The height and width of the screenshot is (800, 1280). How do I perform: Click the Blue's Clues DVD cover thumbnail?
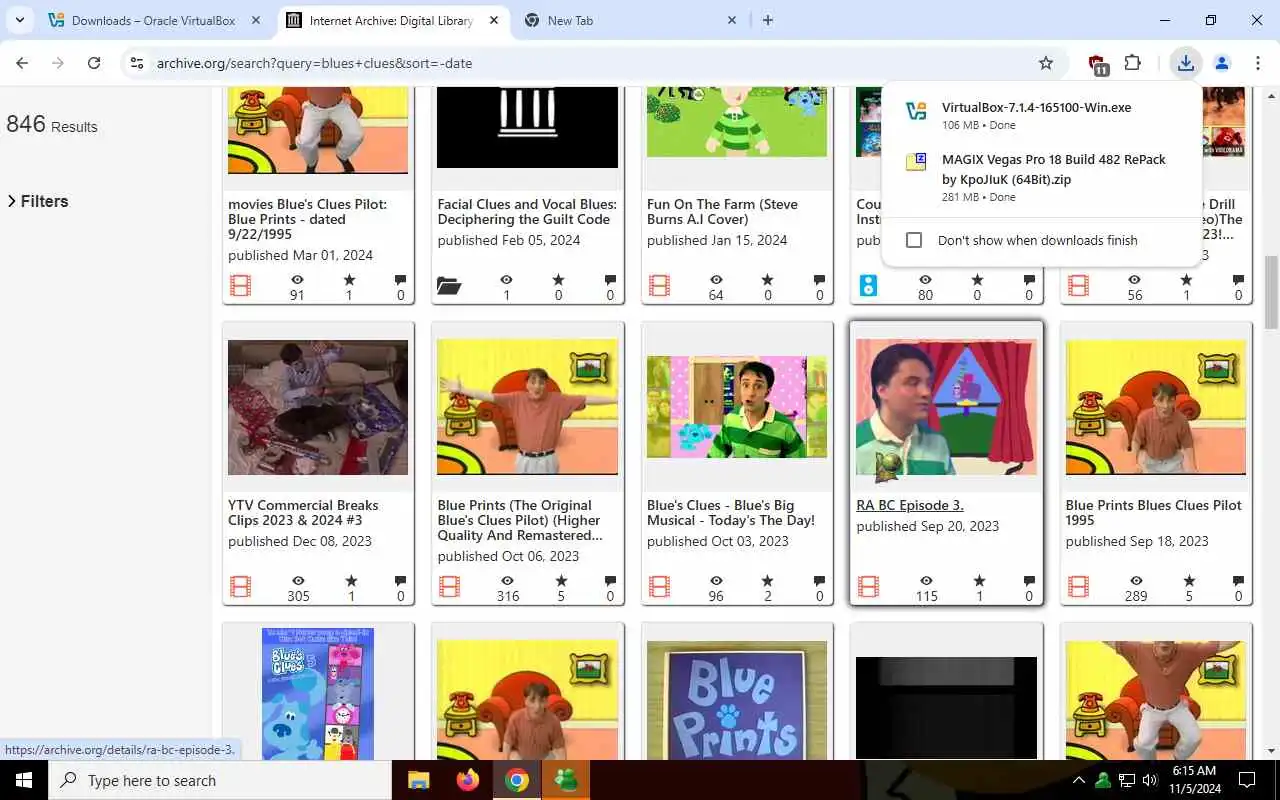[x=318, y=694]
